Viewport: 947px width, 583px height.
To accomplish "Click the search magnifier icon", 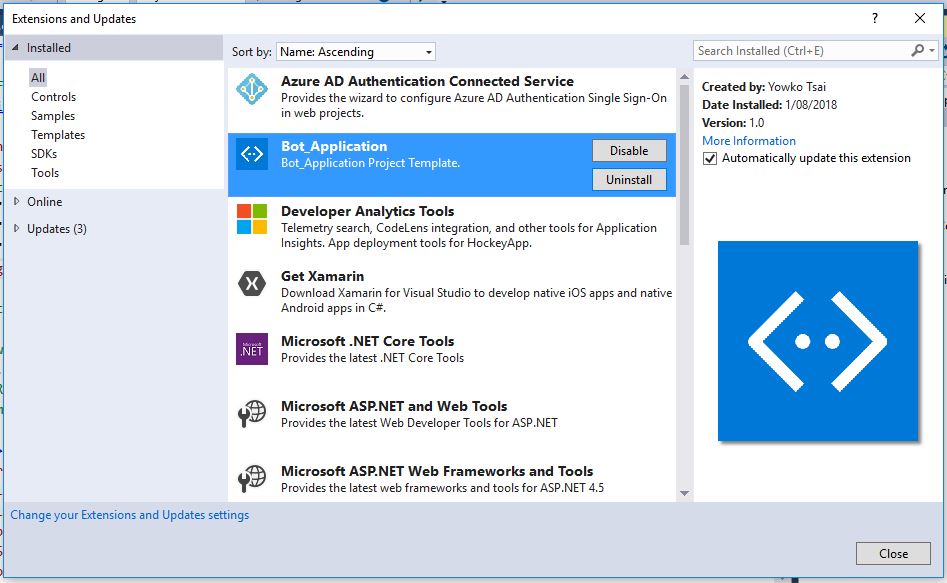I will (917, 51).
